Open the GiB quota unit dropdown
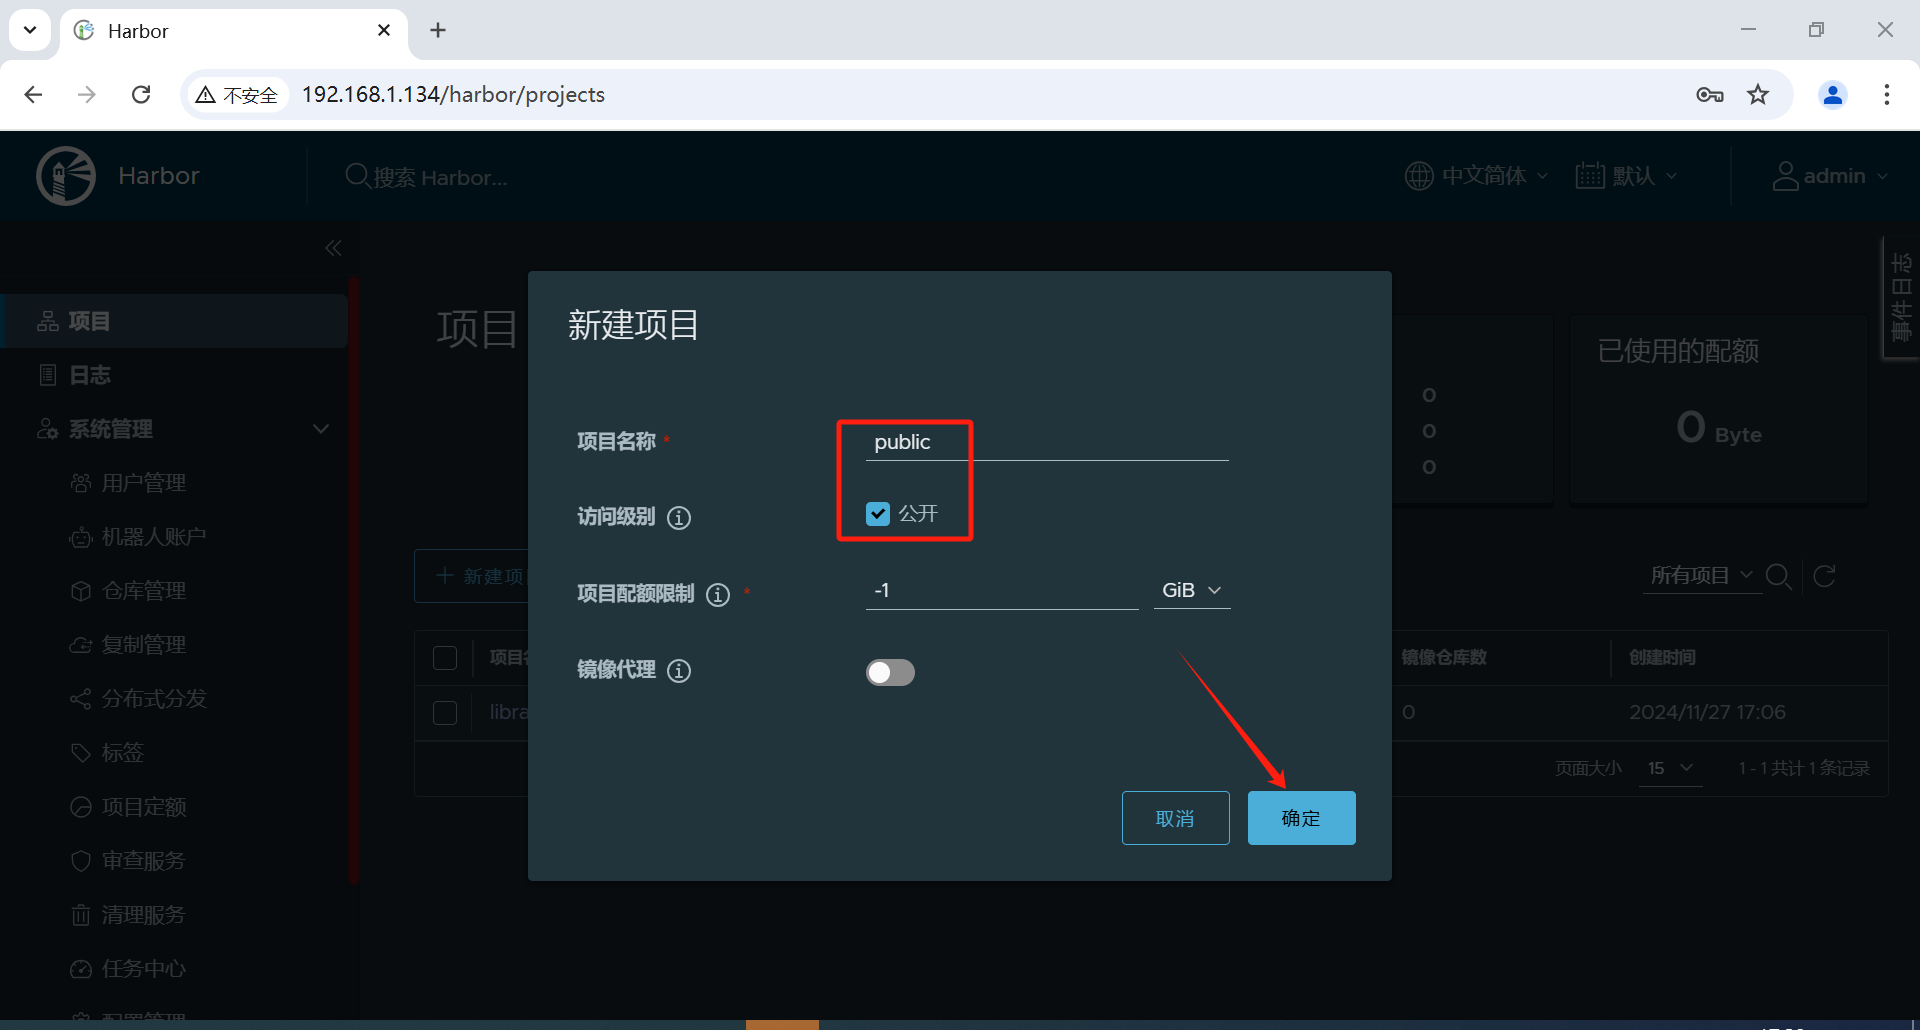The width and height of the screenshot is (1920, 1030). point(1192,590)
